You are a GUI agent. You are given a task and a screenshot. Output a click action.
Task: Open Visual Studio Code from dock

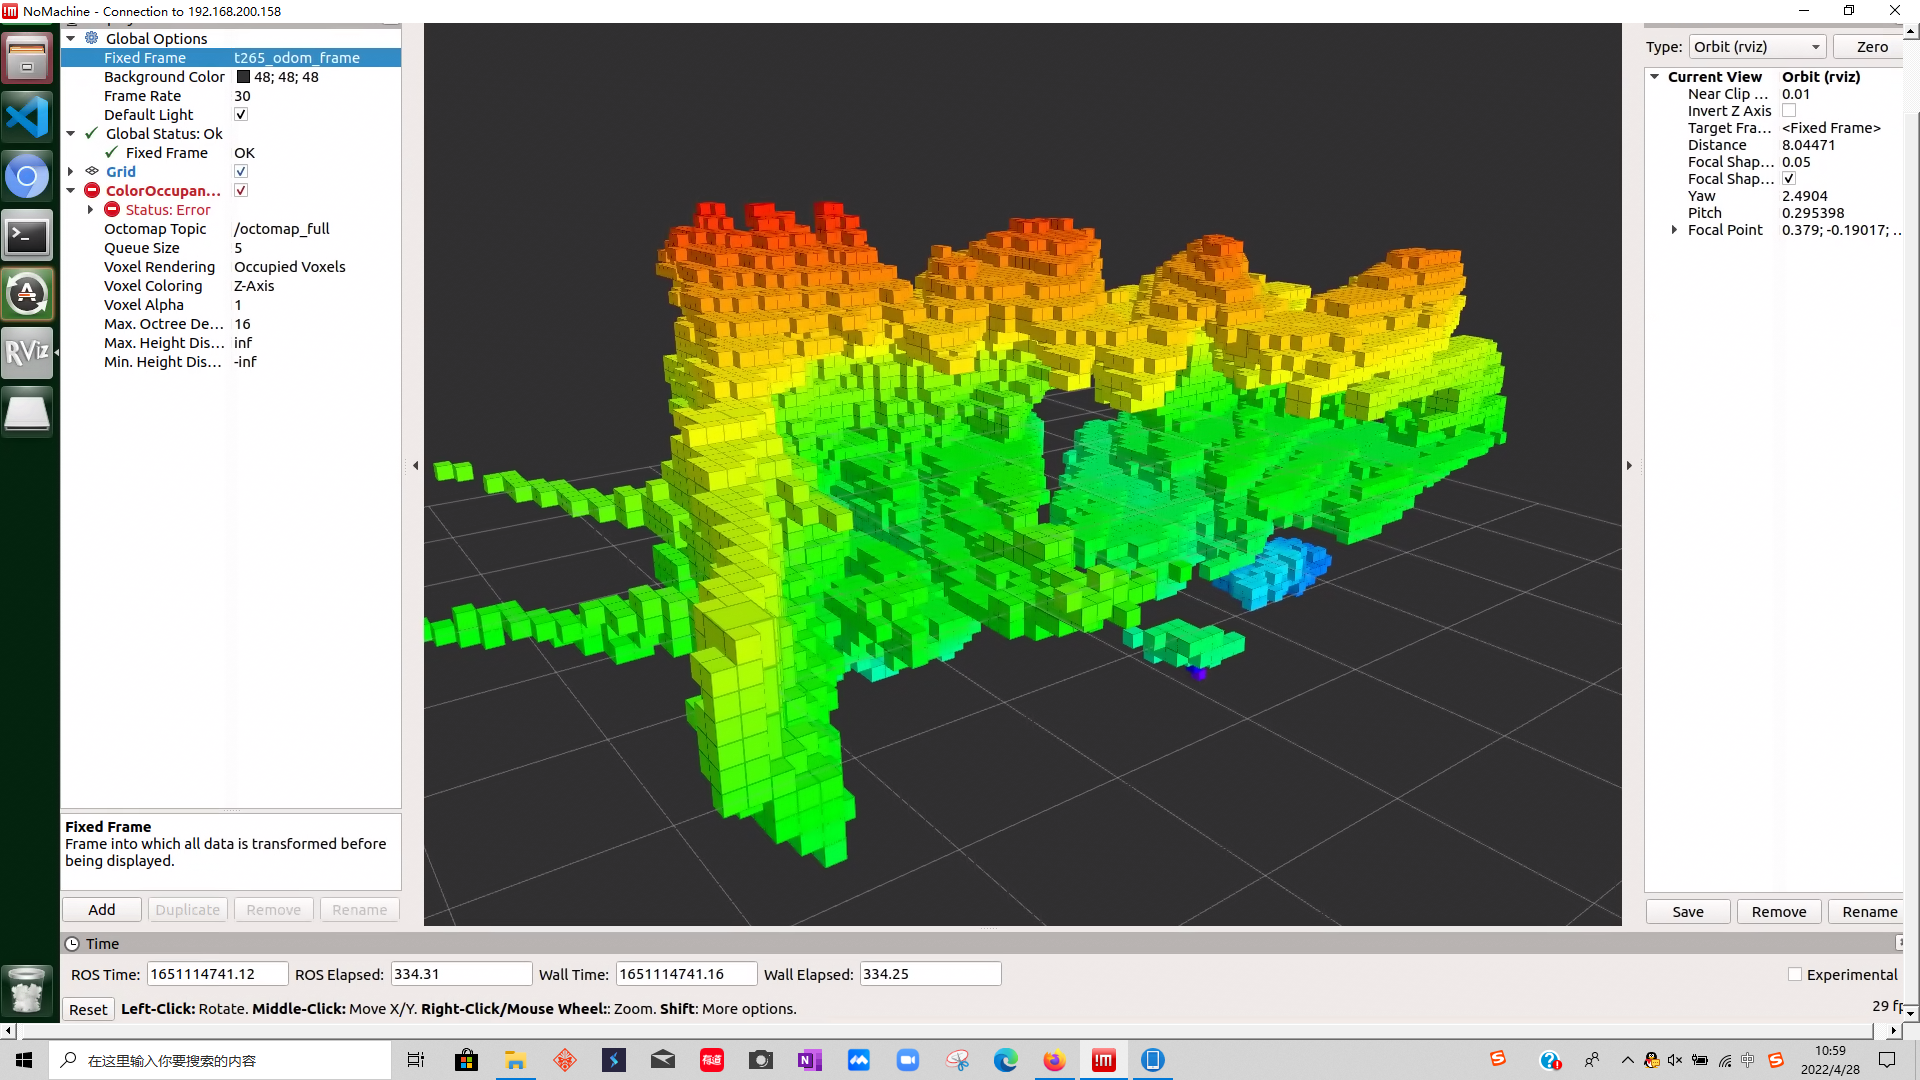pos(27,117)
